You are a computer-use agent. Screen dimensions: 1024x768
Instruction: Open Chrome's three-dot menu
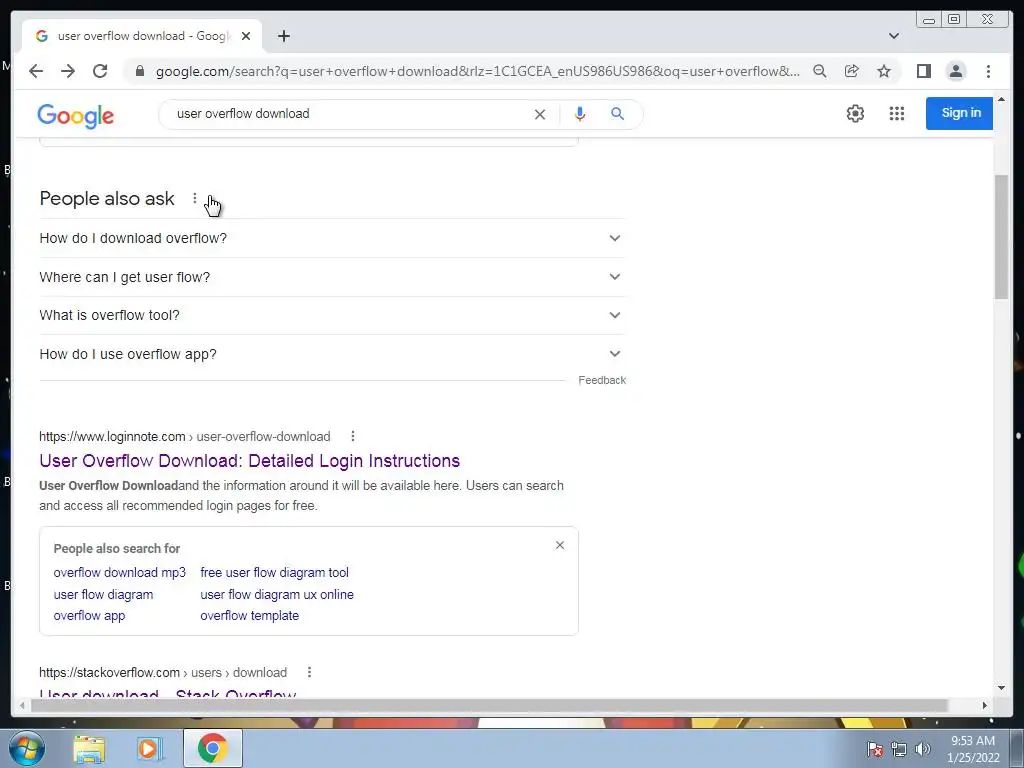(x=988, y=71)
